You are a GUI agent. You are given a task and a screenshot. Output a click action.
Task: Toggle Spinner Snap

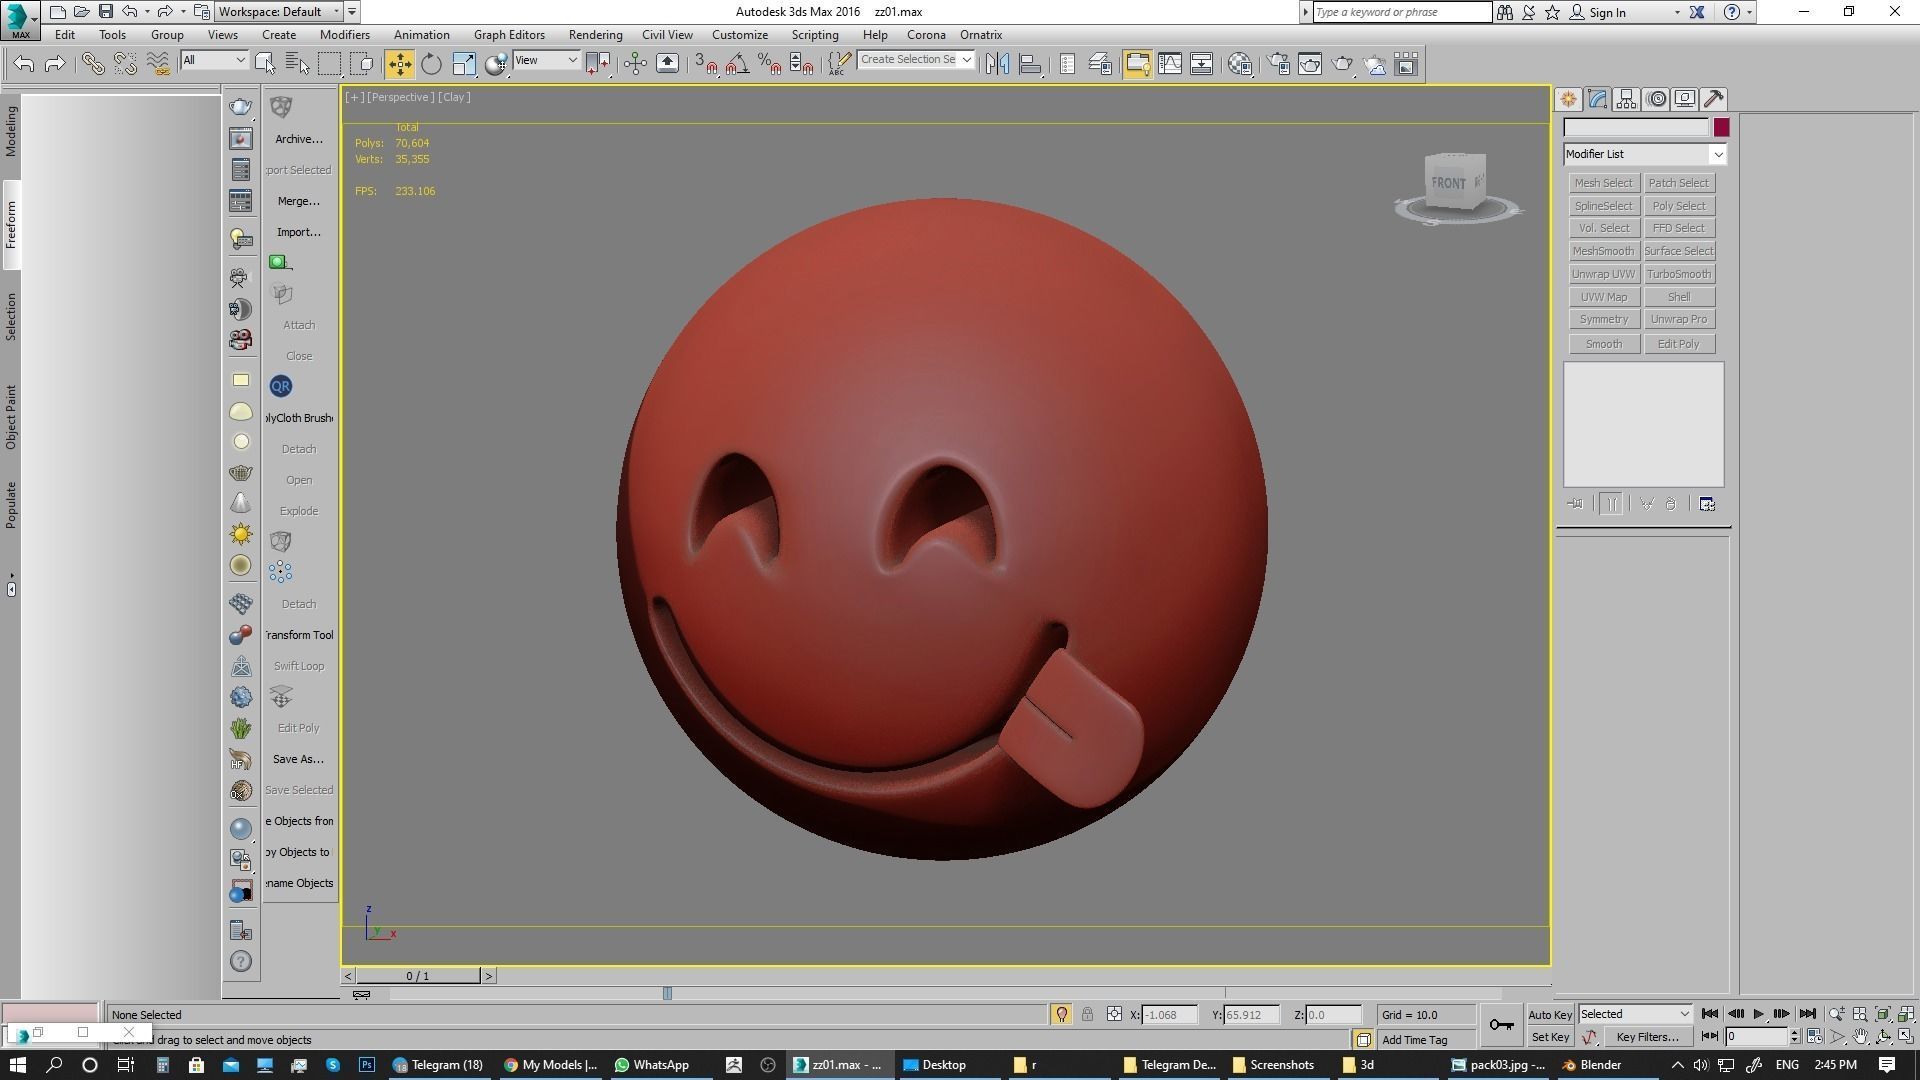click(802, 64)
